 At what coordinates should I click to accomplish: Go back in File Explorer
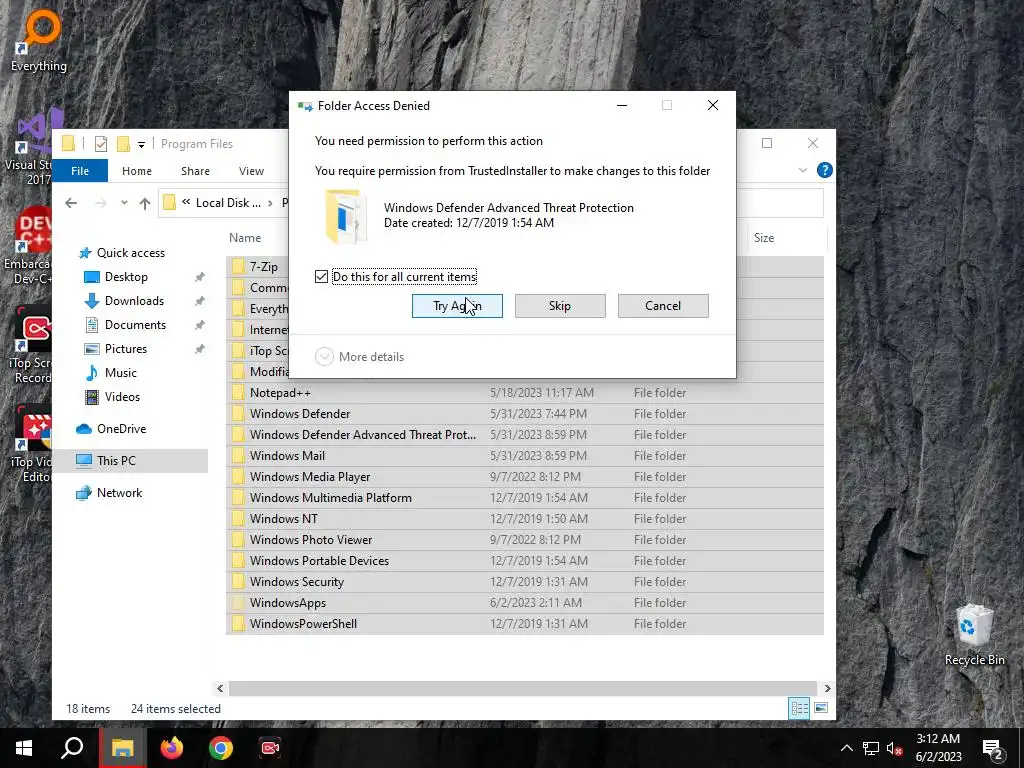(71, 203)
